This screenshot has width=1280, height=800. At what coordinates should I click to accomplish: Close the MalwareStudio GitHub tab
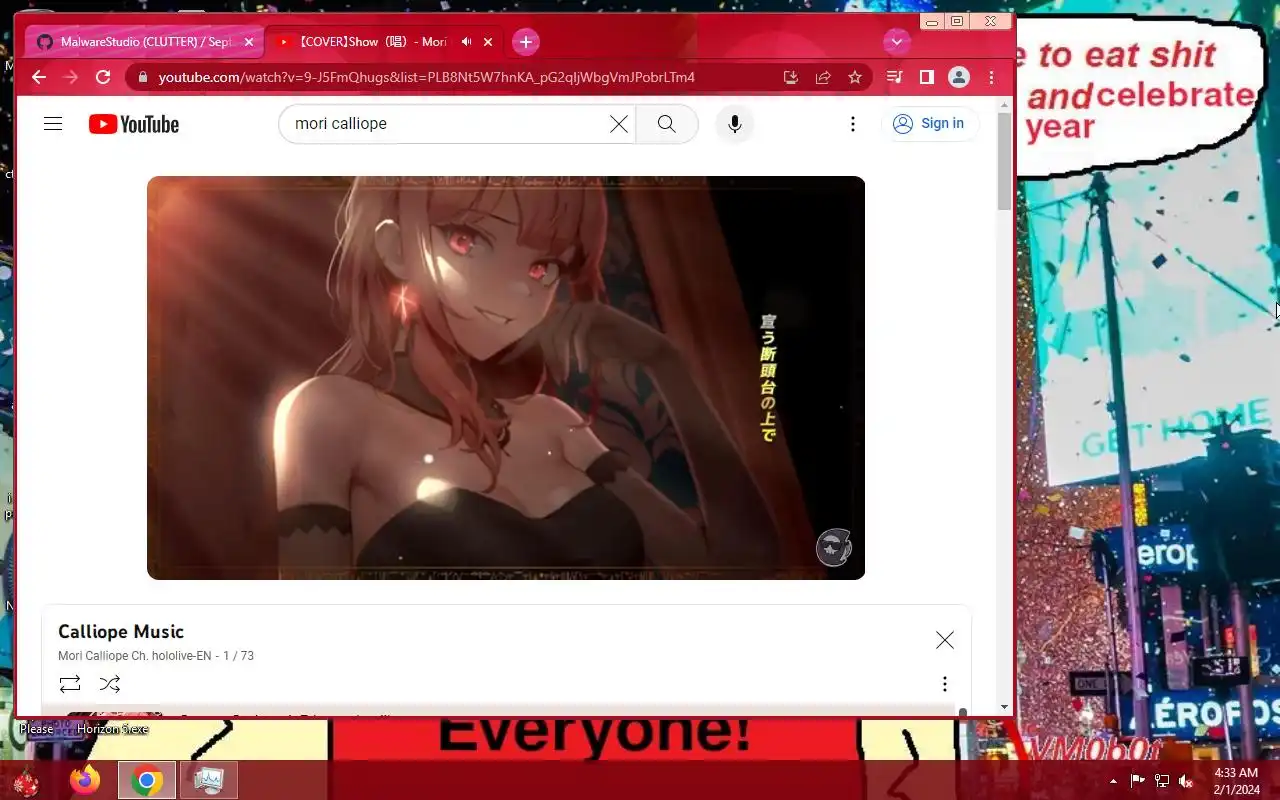click(249, 42)
